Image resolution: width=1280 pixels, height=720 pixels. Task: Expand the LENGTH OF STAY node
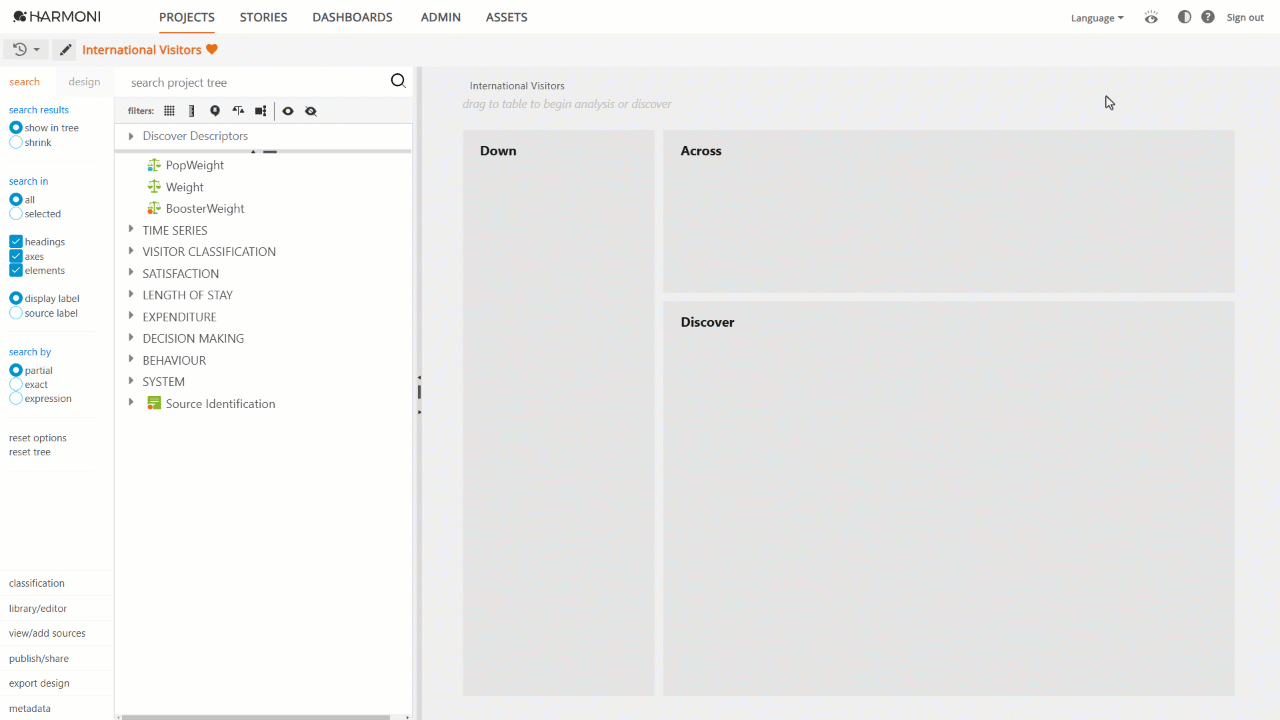131,295
